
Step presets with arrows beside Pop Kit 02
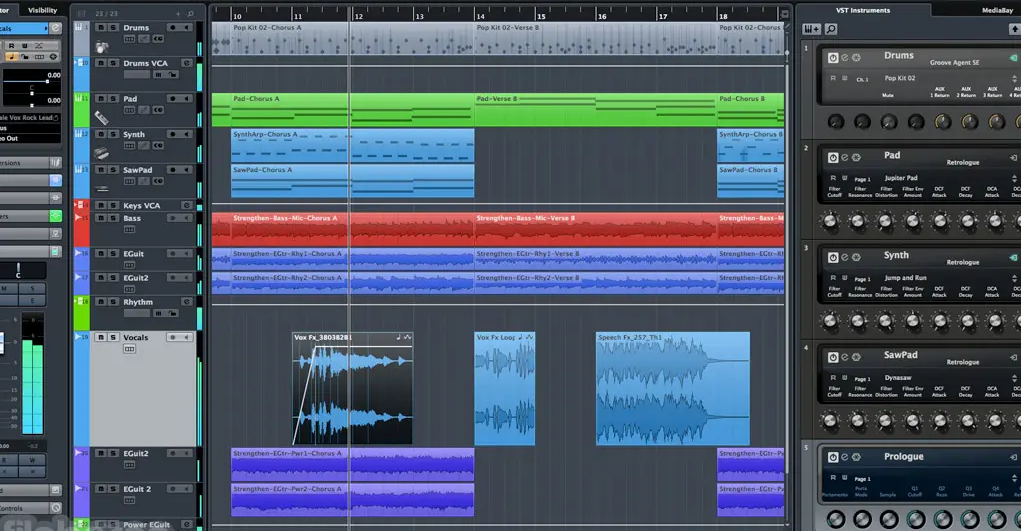tap(1014, 78)
